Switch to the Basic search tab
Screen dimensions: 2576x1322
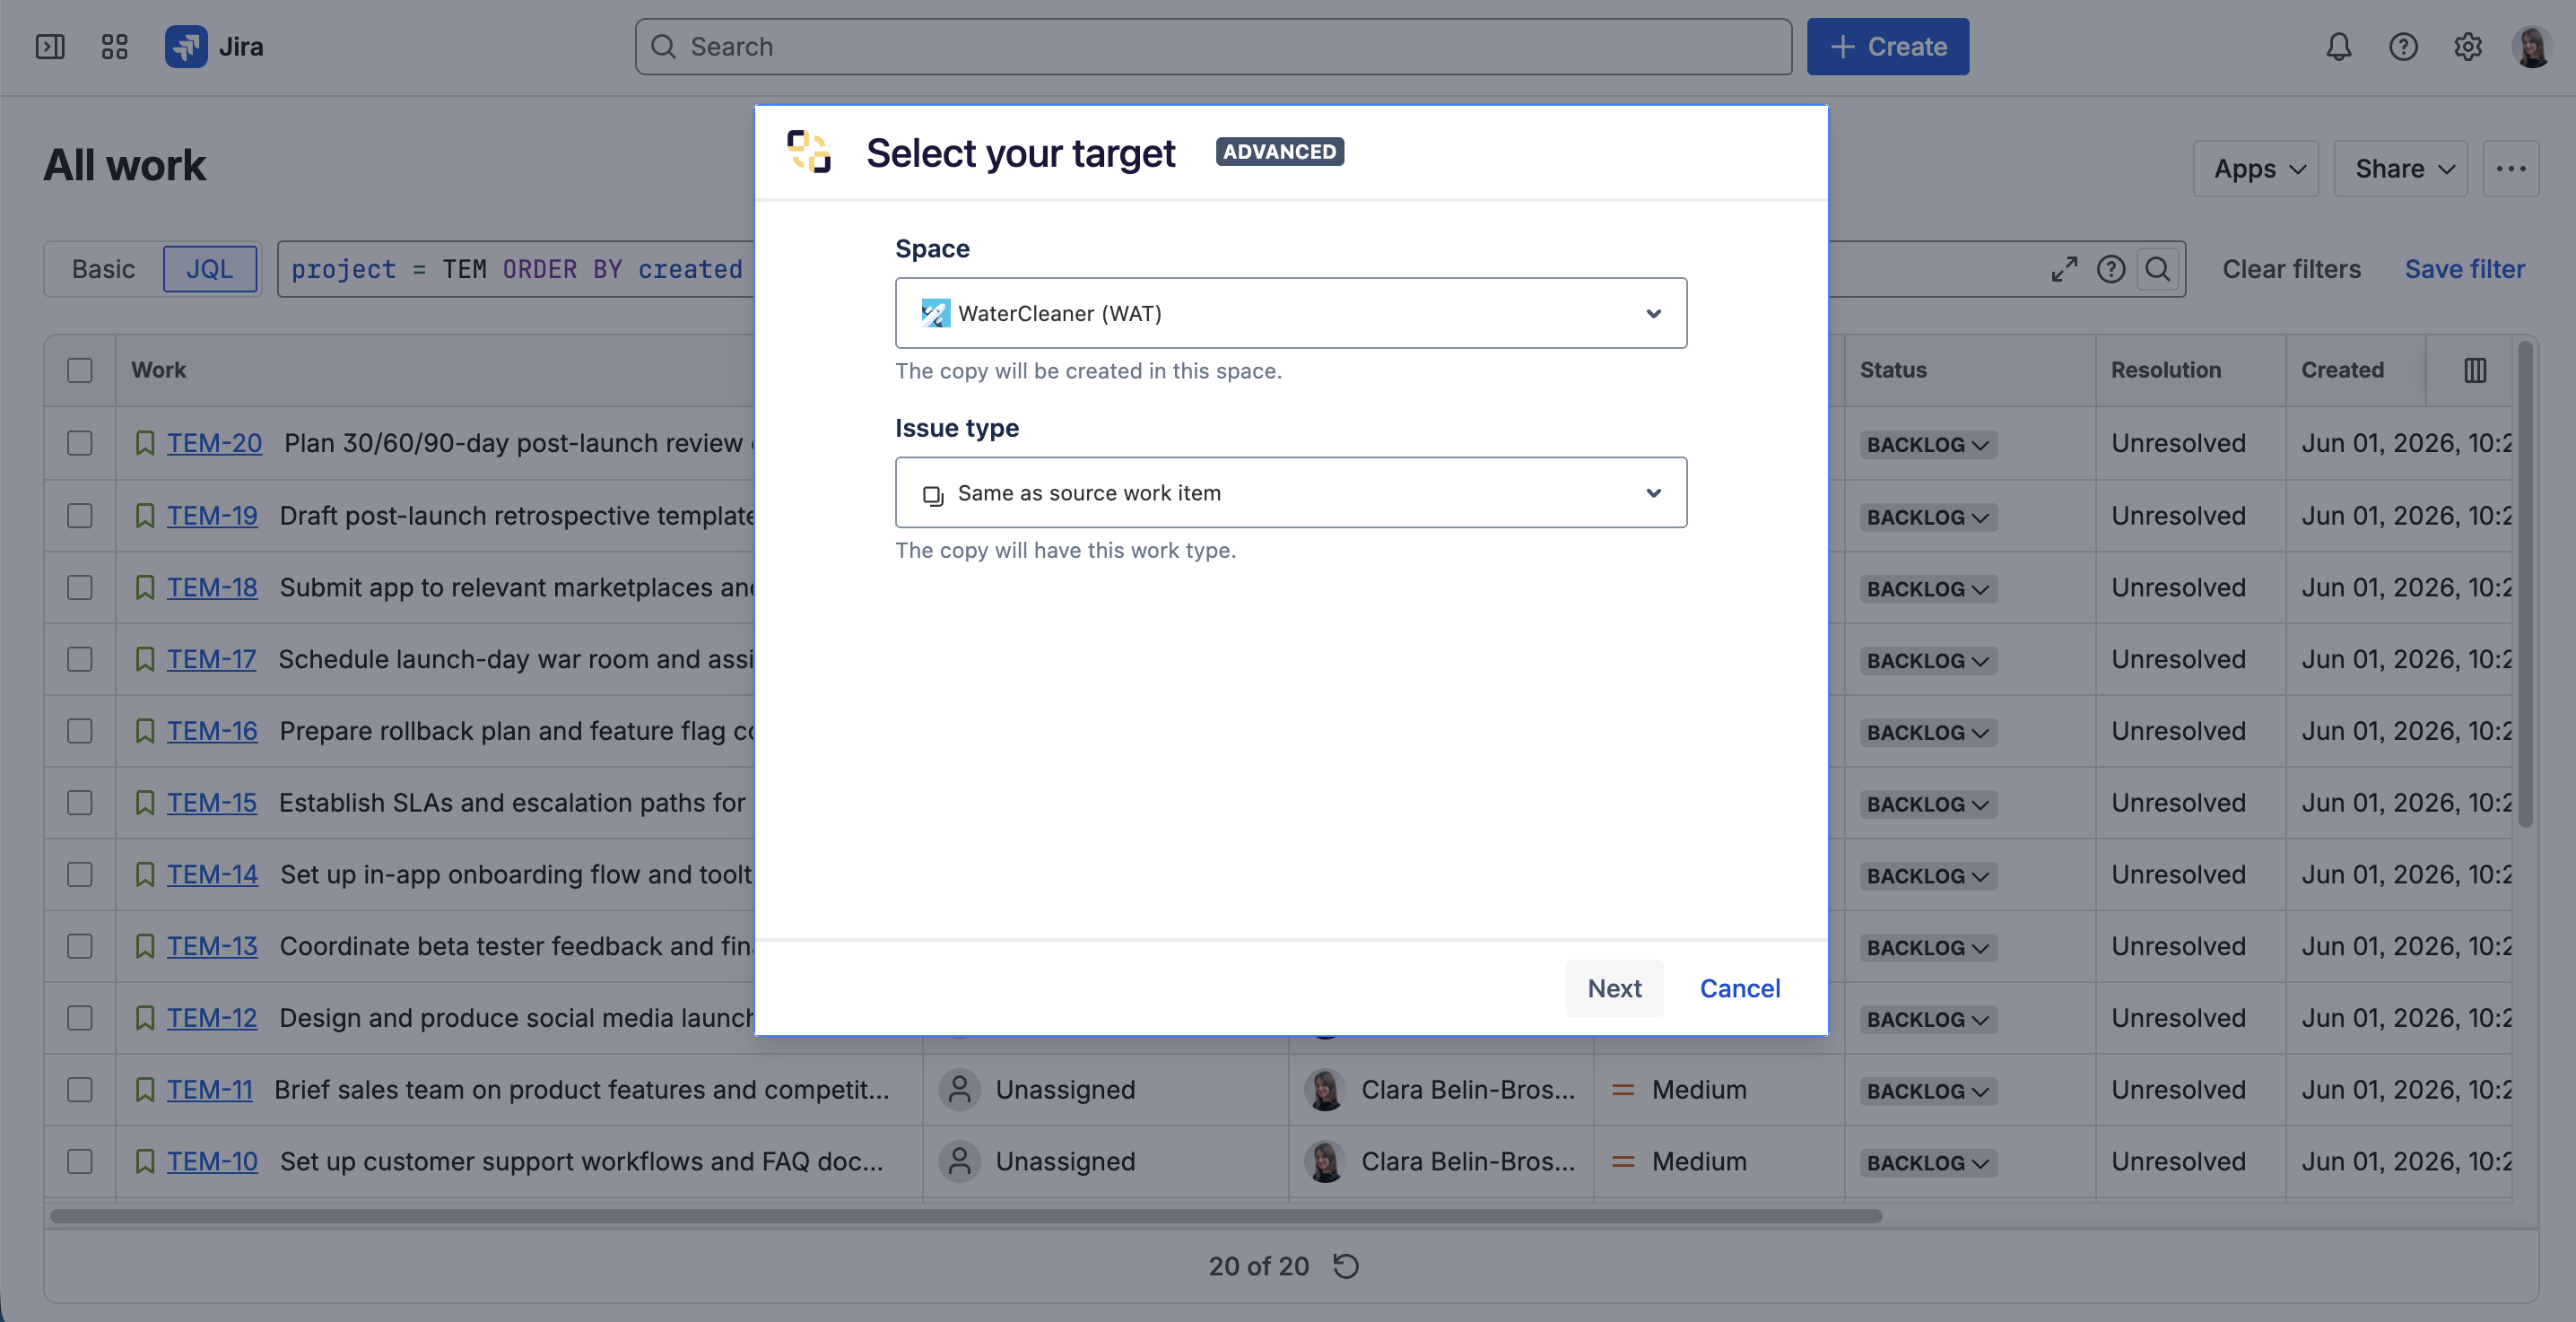[103, 269]
